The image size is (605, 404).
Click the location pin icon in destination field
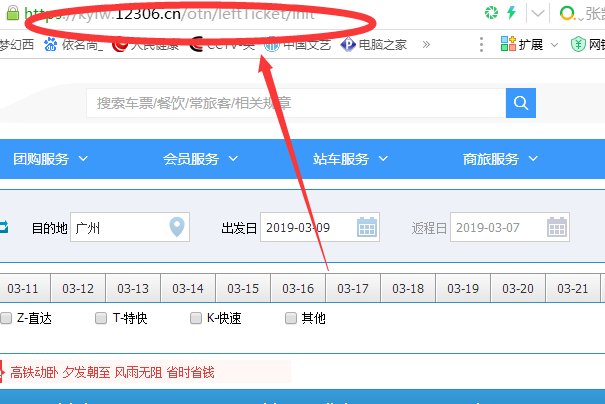pos(177,227)
